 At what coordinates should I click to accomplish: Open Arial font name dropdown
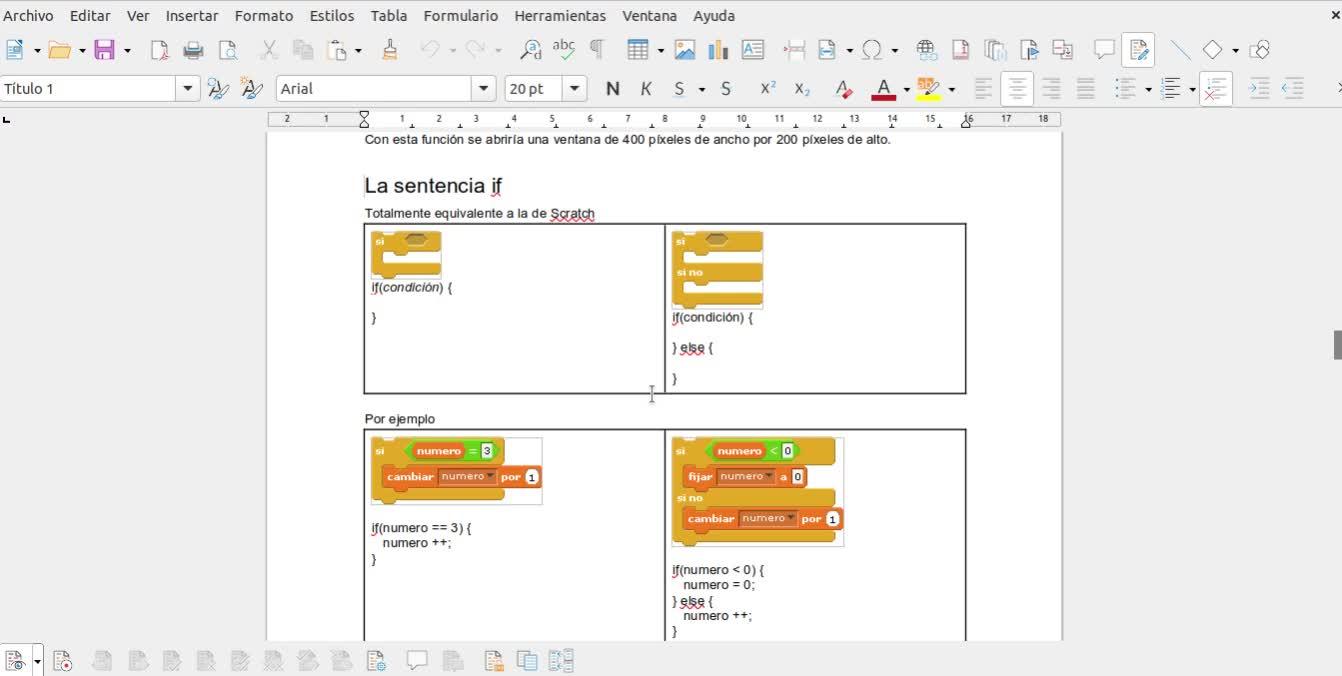coord(484,89)
